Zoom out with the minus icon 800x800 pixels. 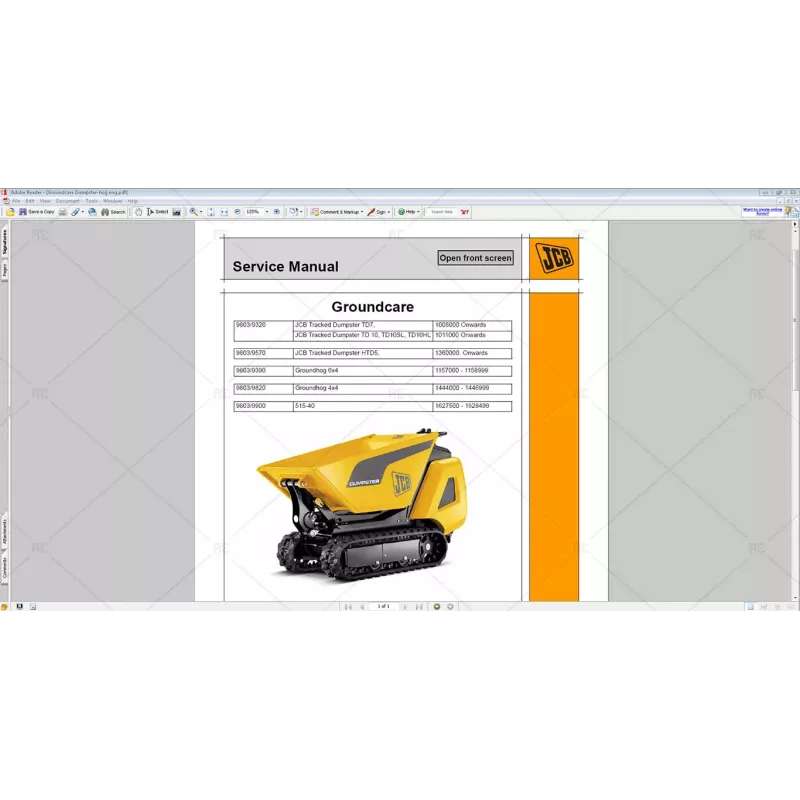(x=238, y=211)
